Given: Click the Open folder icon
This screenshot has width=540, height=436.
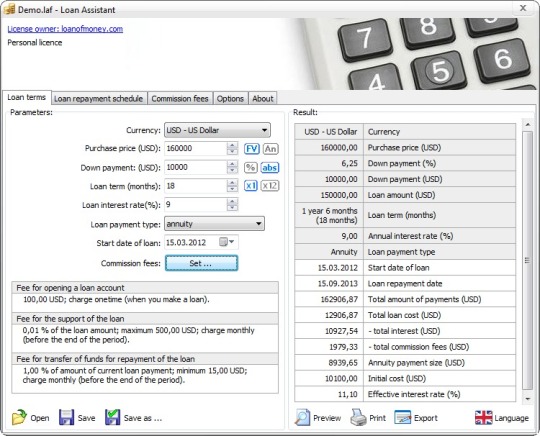Looking at the screenshot, I should (19, 417).
